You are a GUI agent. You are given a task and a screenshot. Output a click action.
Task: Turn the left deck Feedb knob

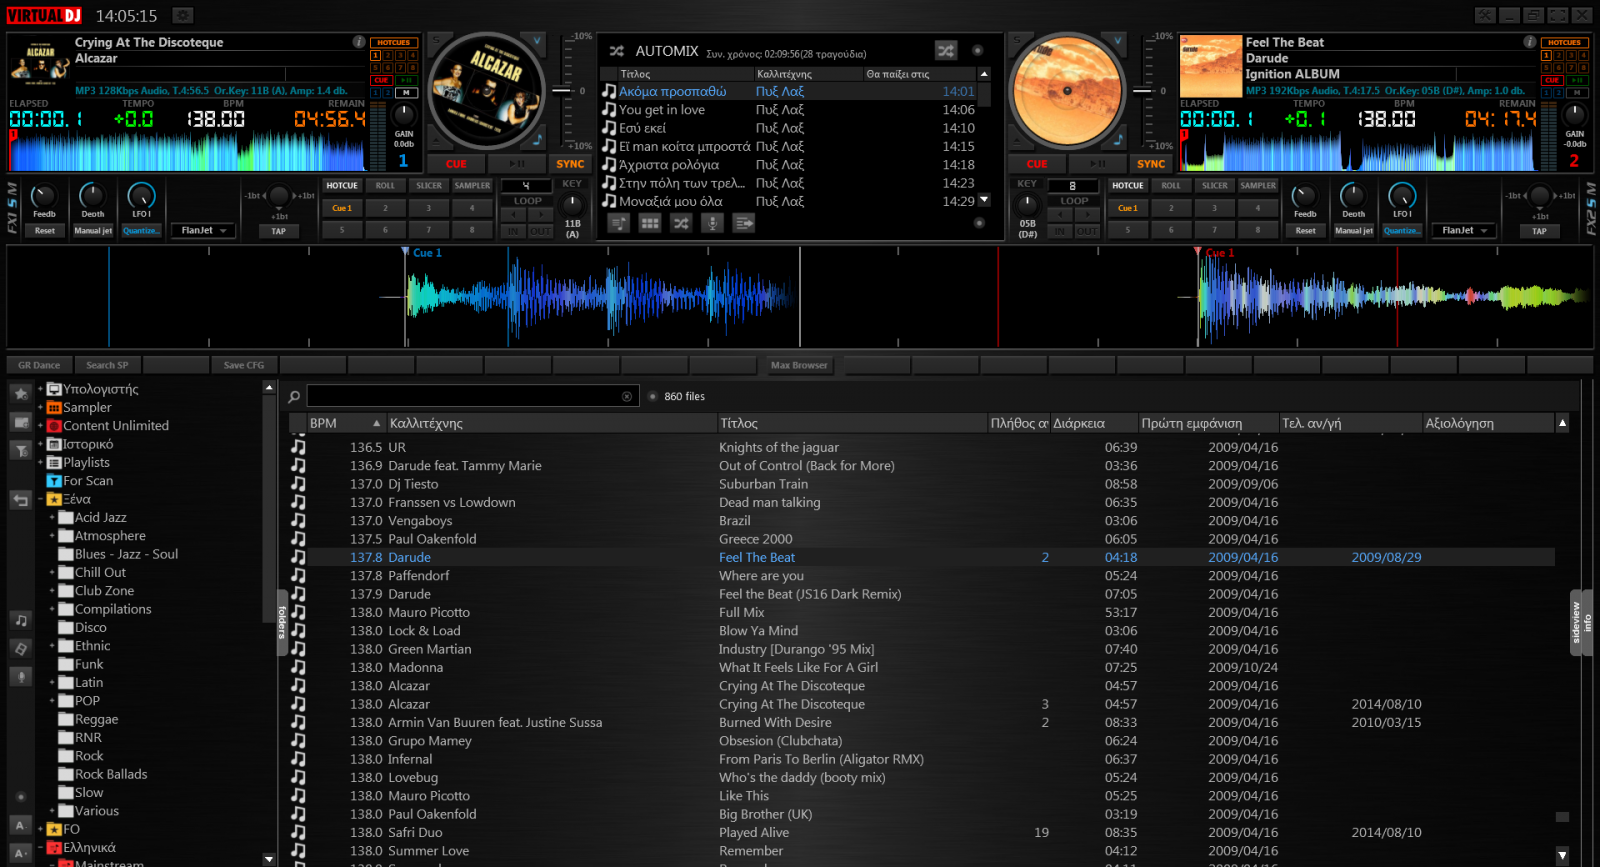point(44,196)
